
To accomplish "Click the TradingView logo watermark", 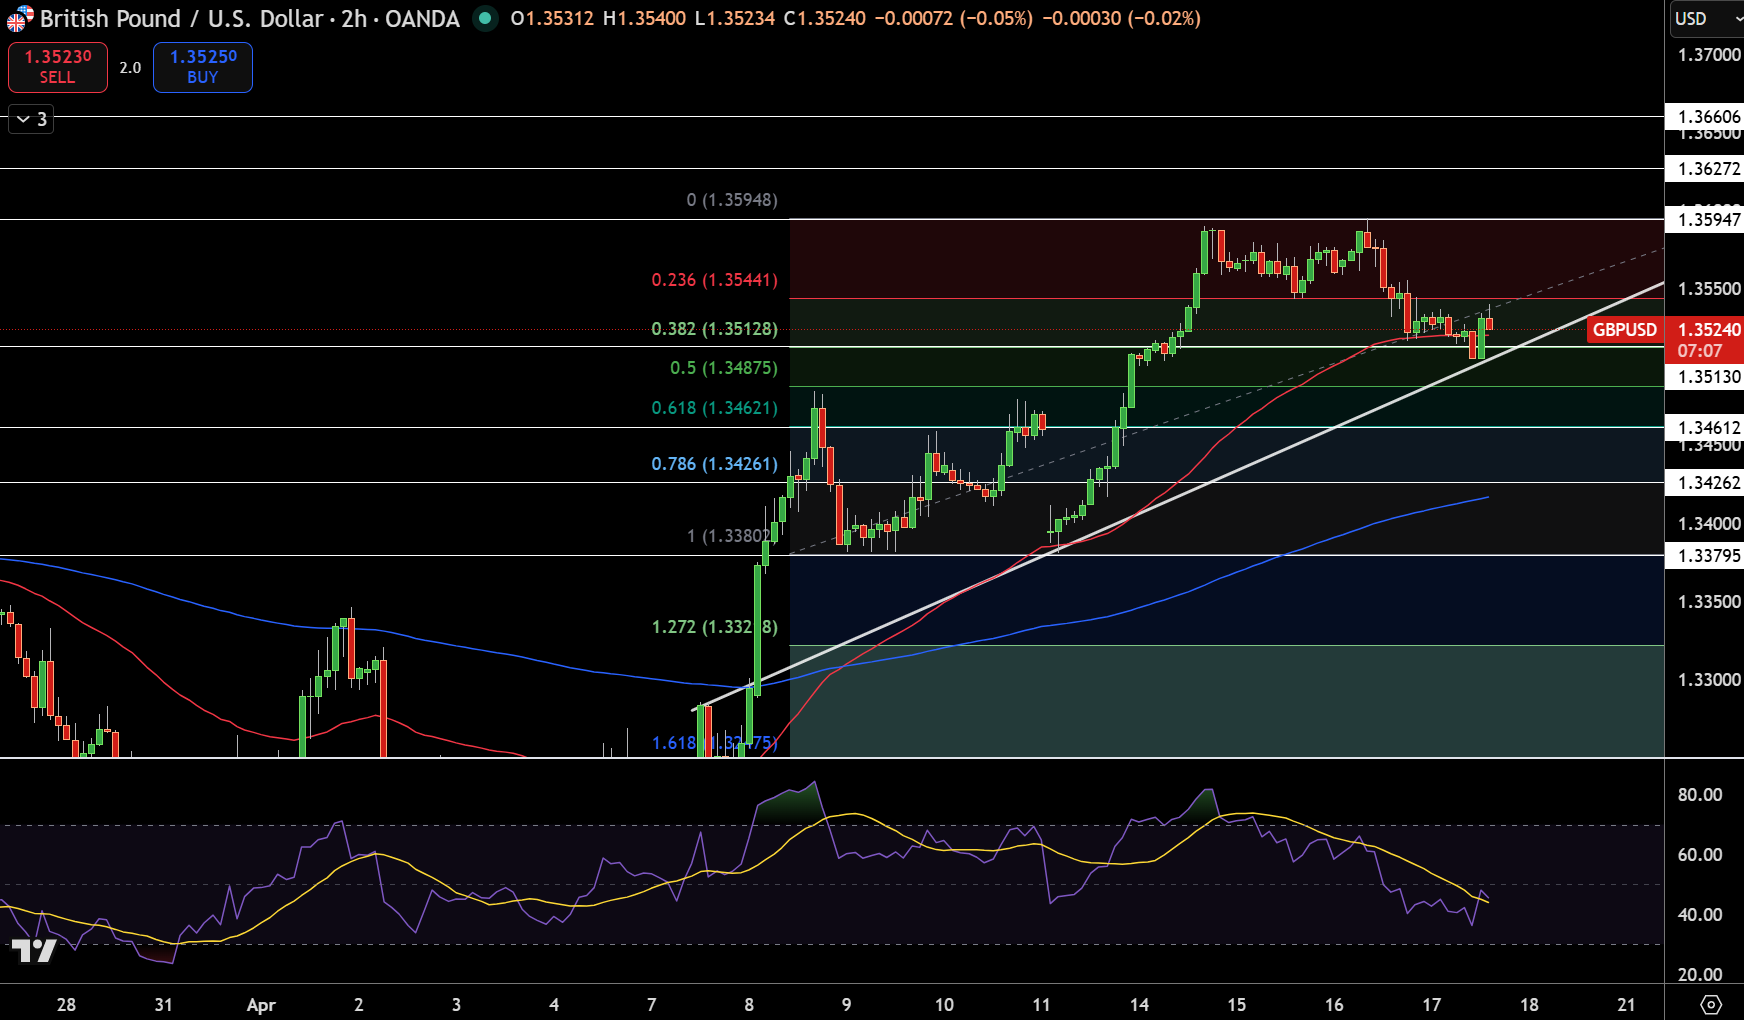I will click(x=34, y=949).
